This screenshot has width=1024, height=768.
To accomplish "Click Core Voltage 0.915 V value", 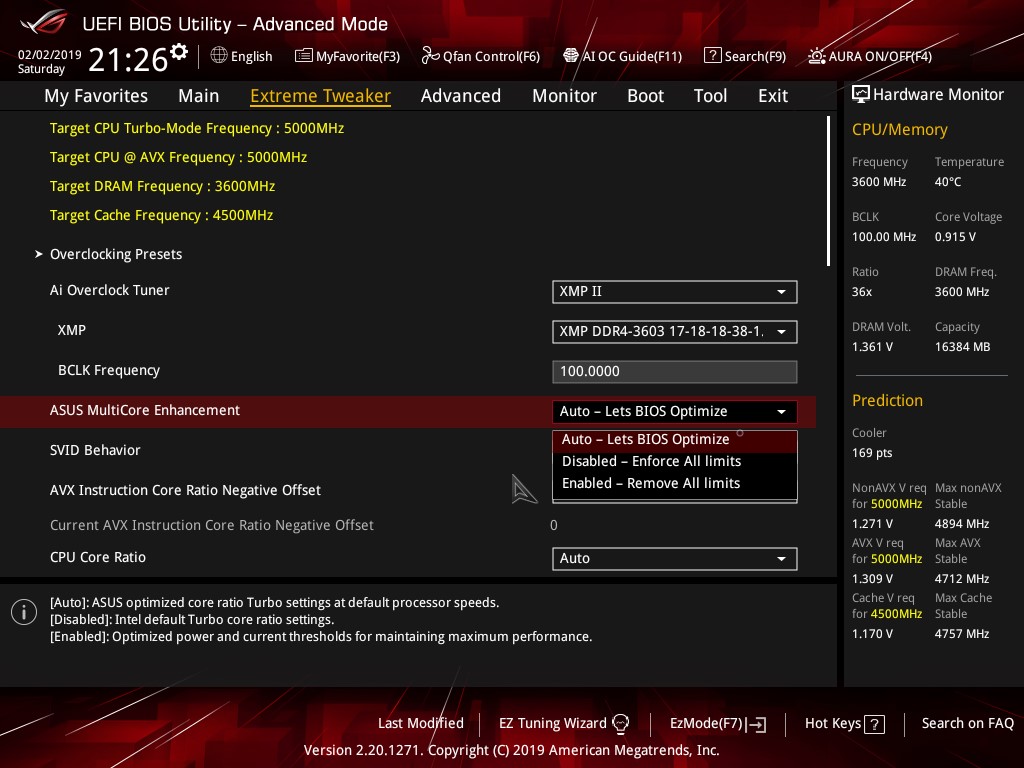I will click(x=955, y=236).
